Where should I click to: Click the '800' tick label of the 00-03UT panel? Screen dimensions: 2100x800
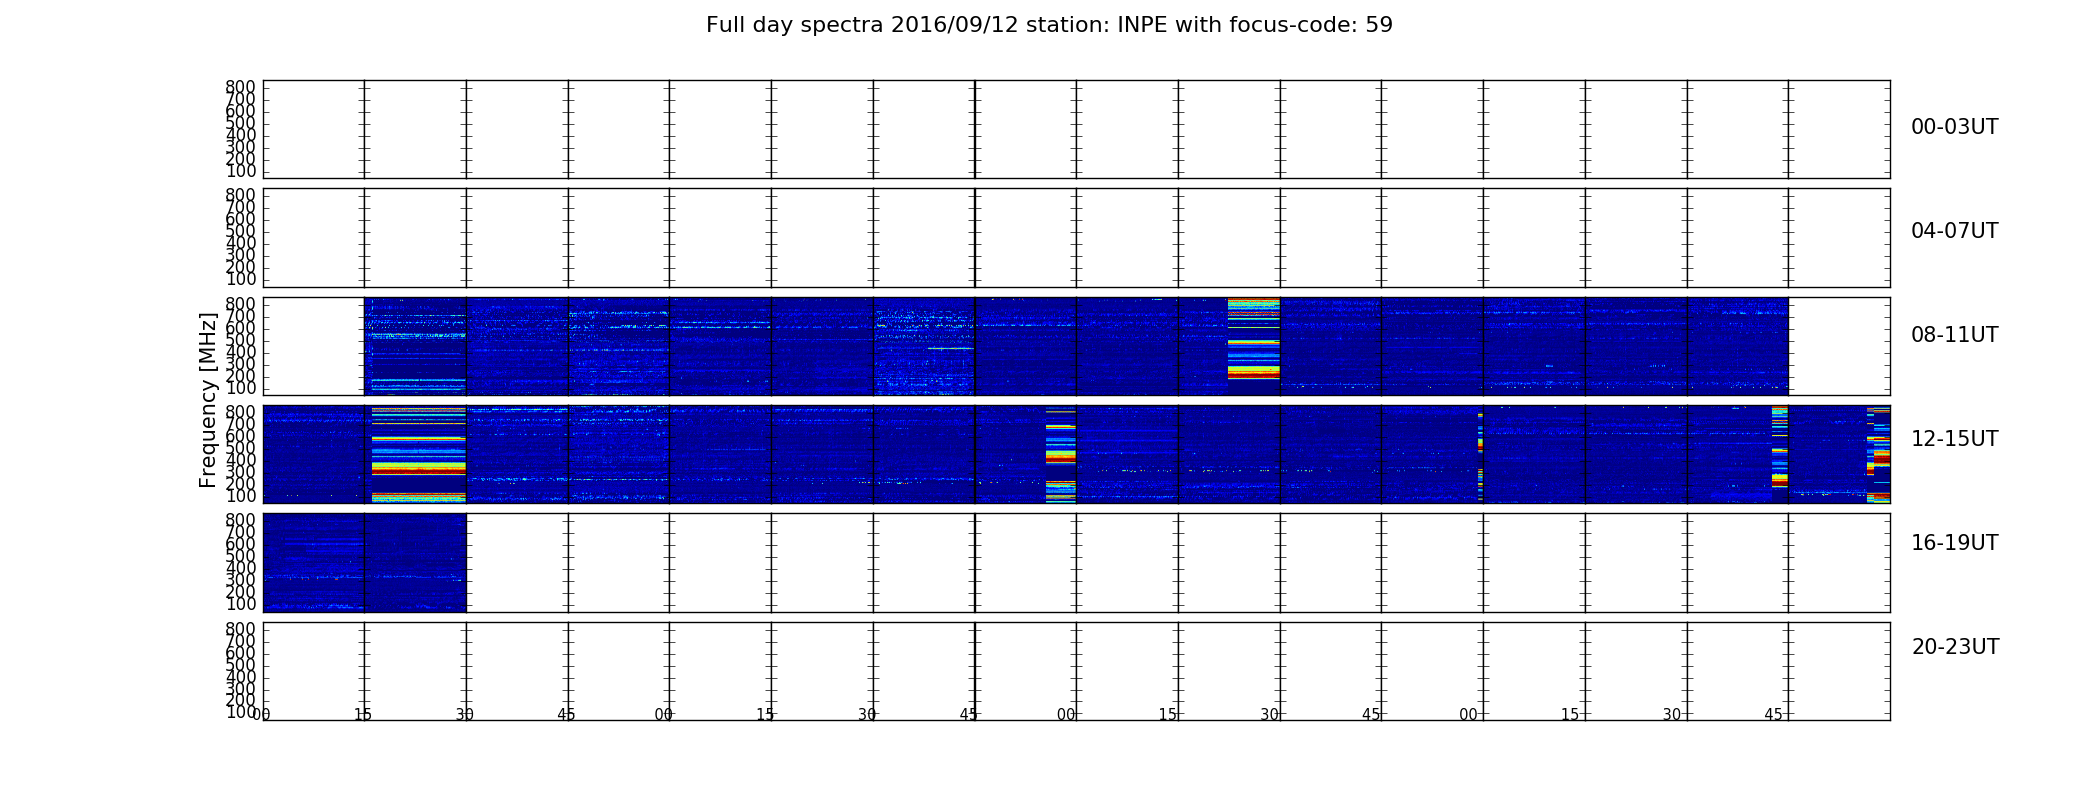(240, 87)
